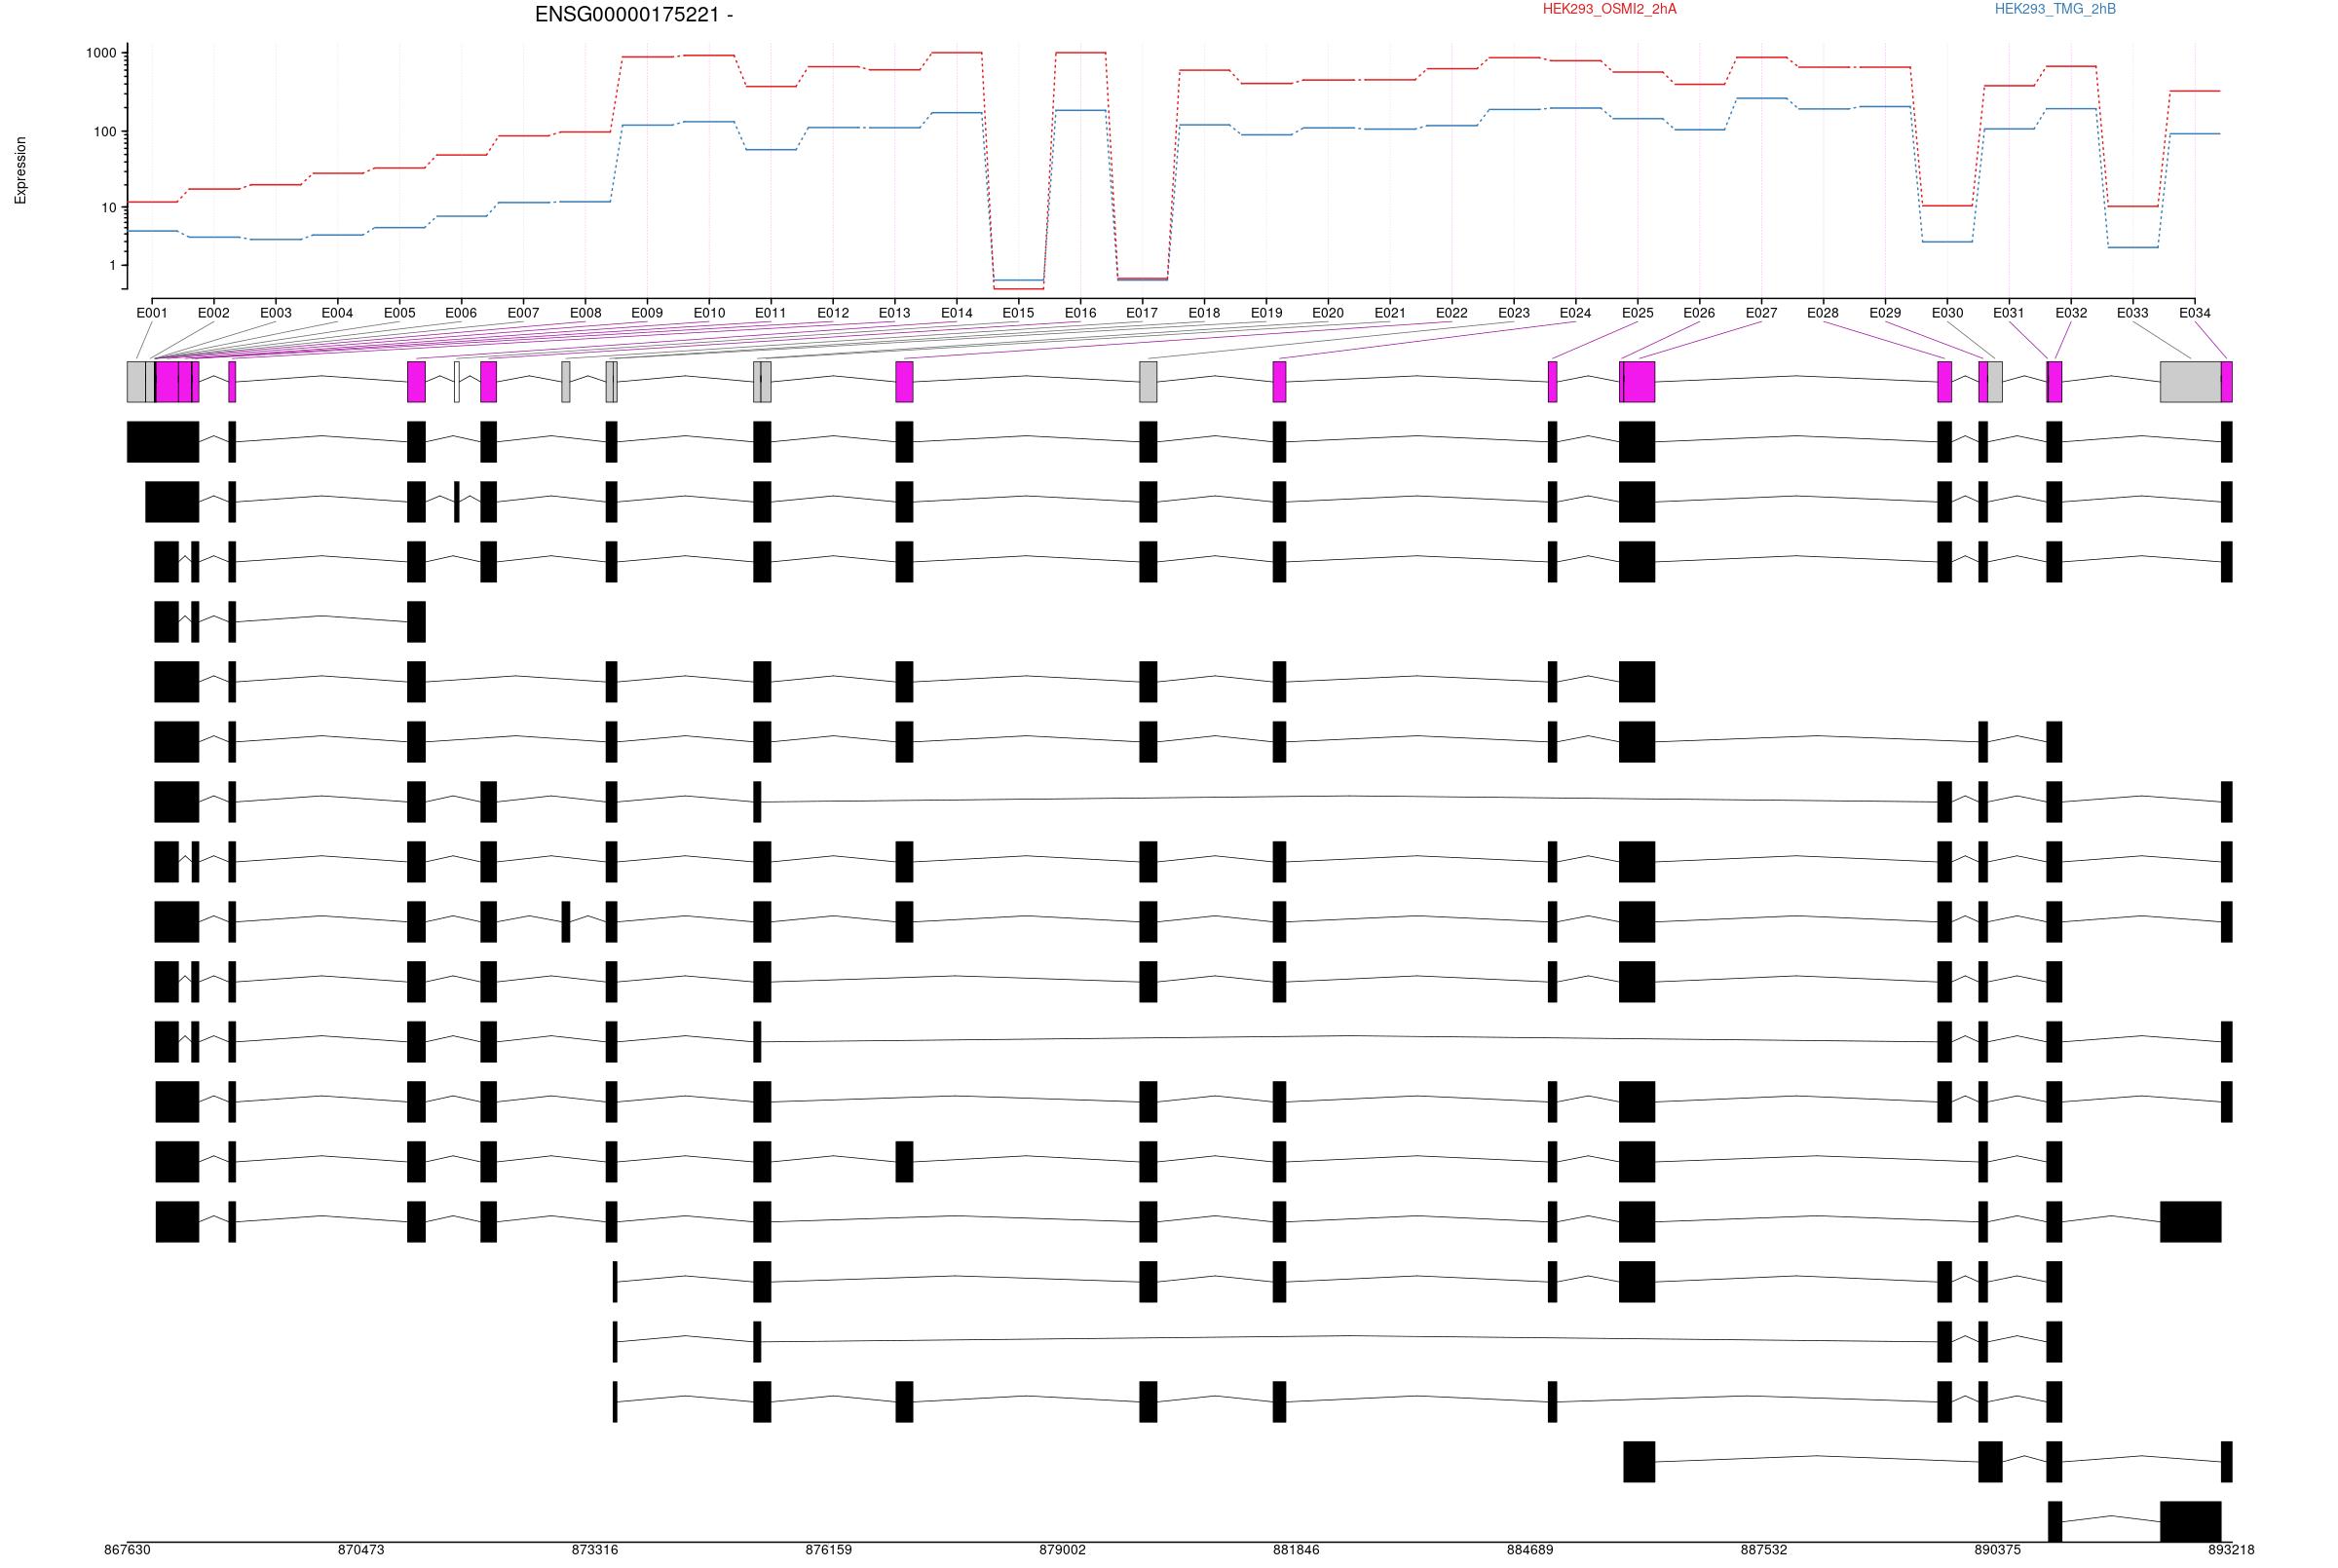Click genomic coordinate 890375

[1998, 1550]
